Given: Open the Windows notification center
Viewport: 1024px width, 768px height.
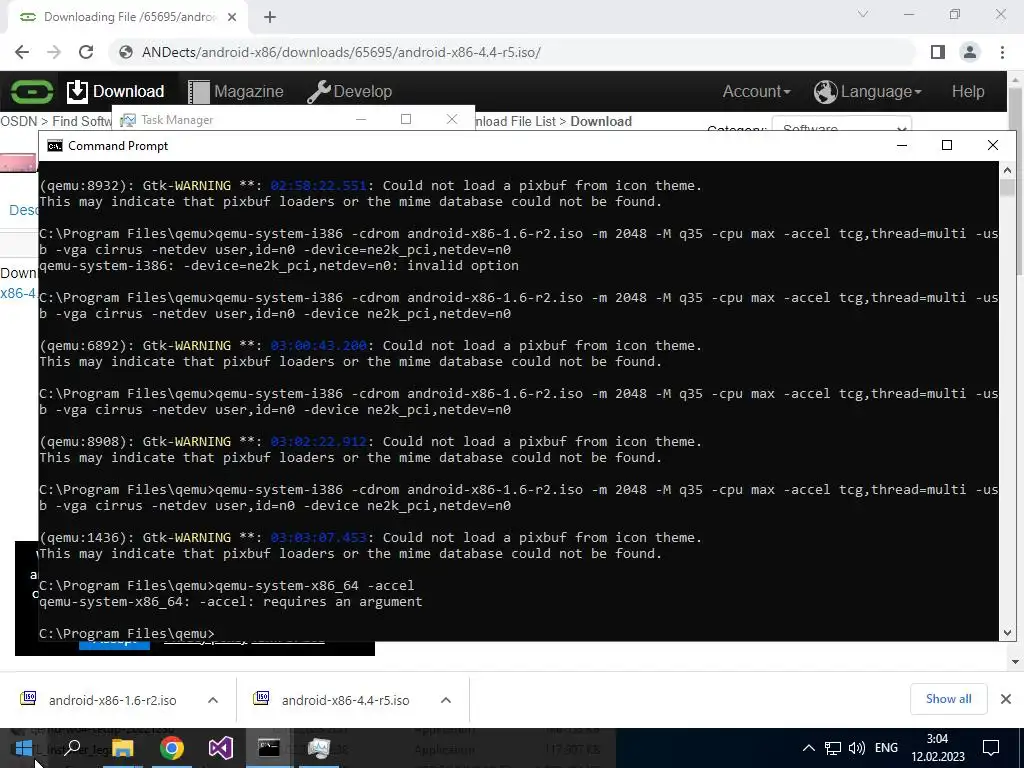Looking at the screenshot, I should tap(991, 748).
